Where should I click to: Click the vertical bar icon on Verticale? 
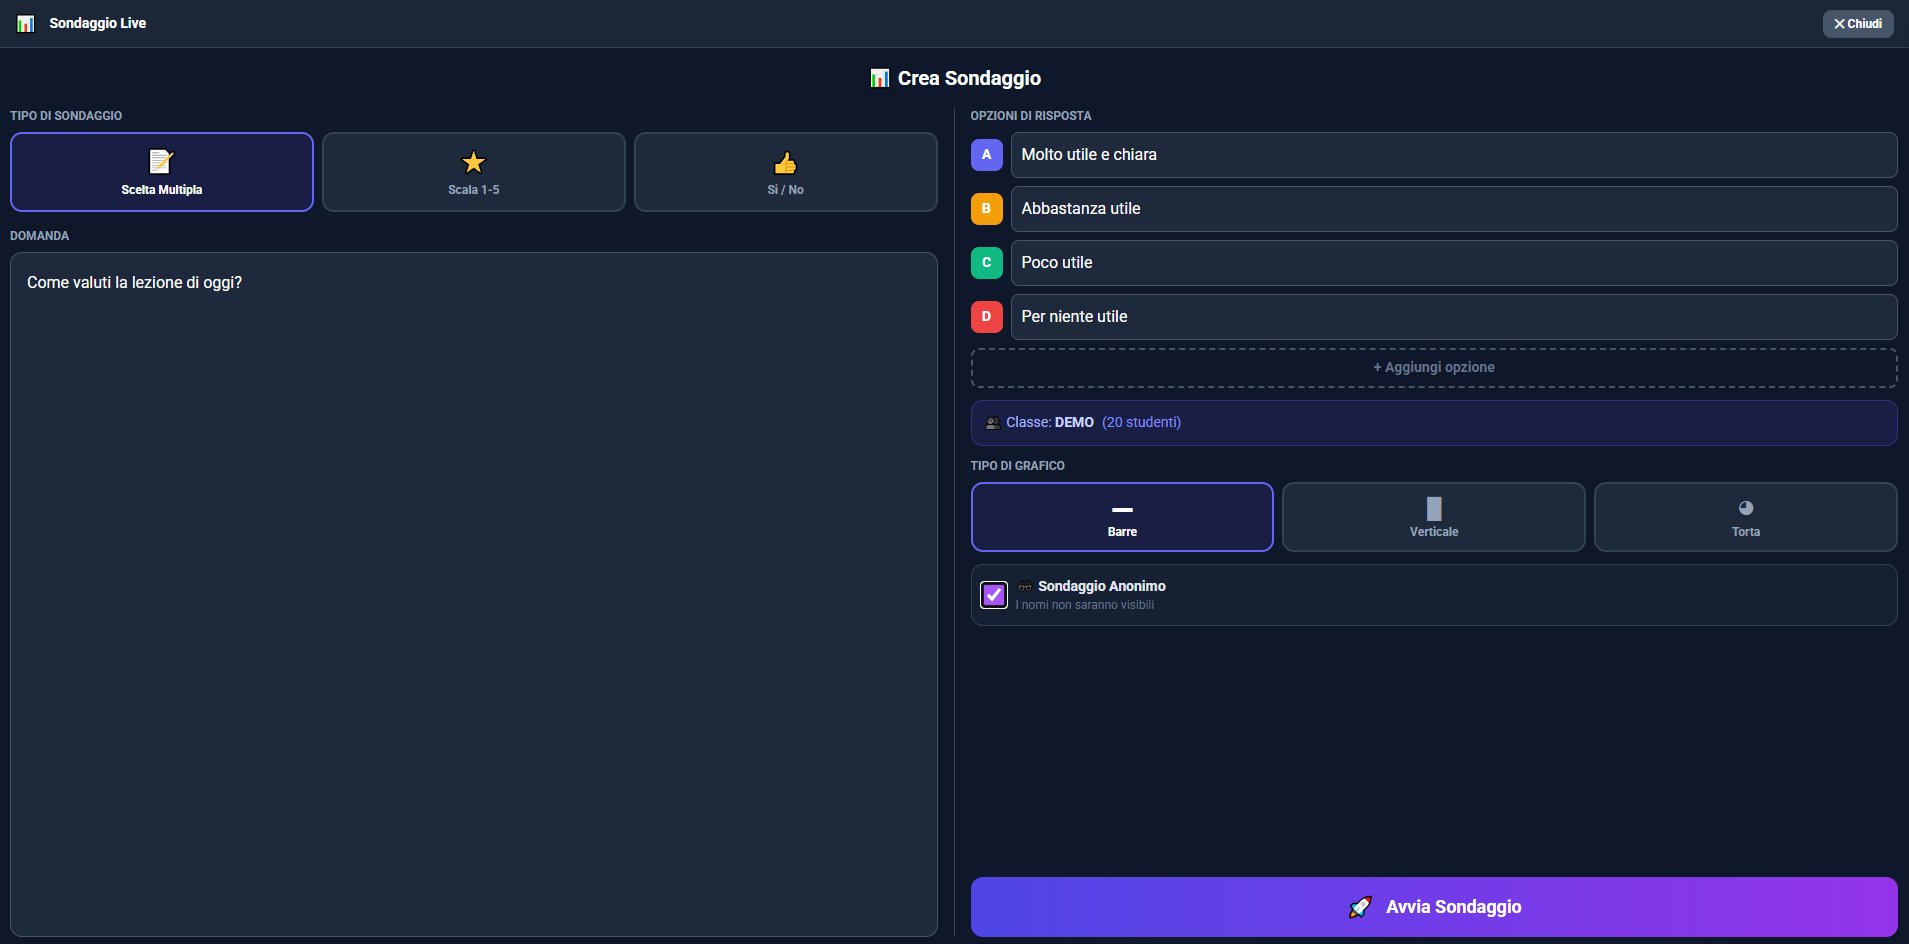click(x=1433, y=507)
